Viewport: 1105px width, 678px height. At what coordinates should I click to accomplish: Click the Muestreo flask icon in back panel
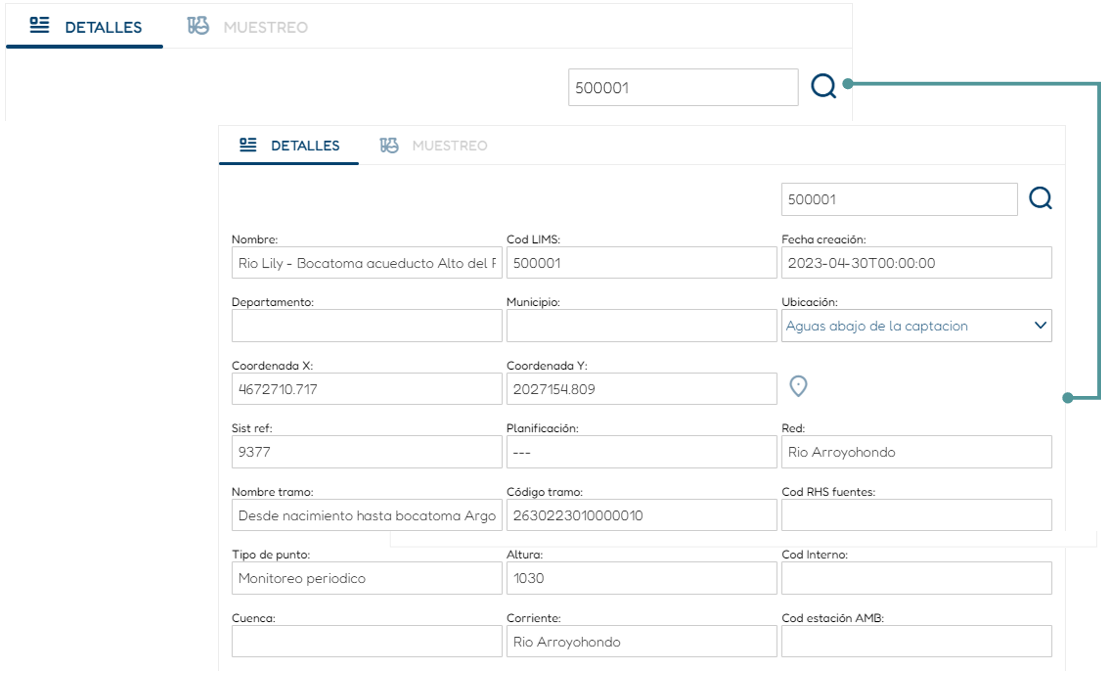point(198,26)
